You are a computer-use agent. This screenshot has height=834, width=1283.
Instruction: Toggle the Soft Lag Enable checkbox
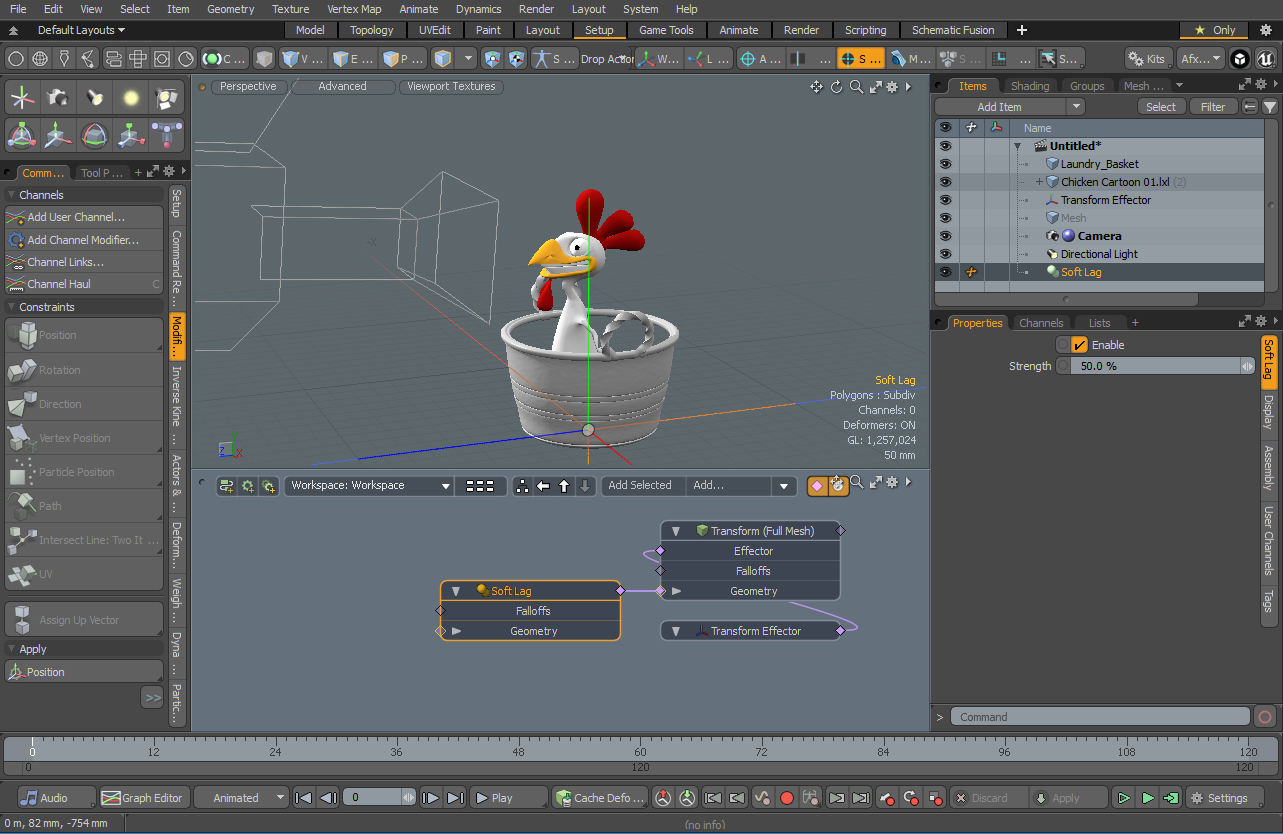coord(1079,345)
